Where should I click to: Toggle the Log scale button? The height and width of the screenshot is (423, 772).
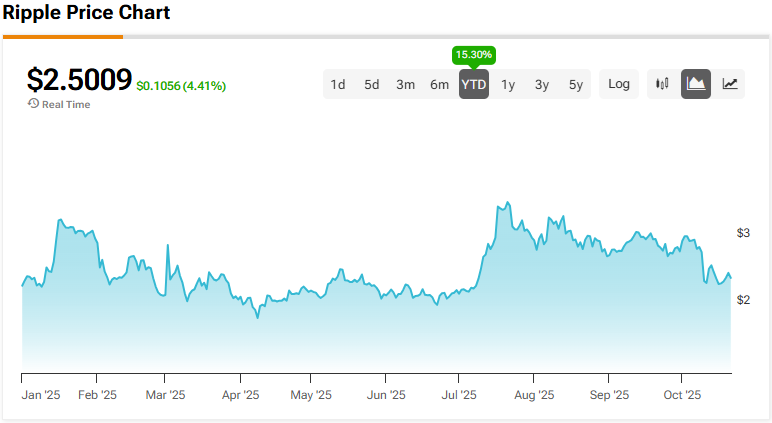tap(619, 84)
